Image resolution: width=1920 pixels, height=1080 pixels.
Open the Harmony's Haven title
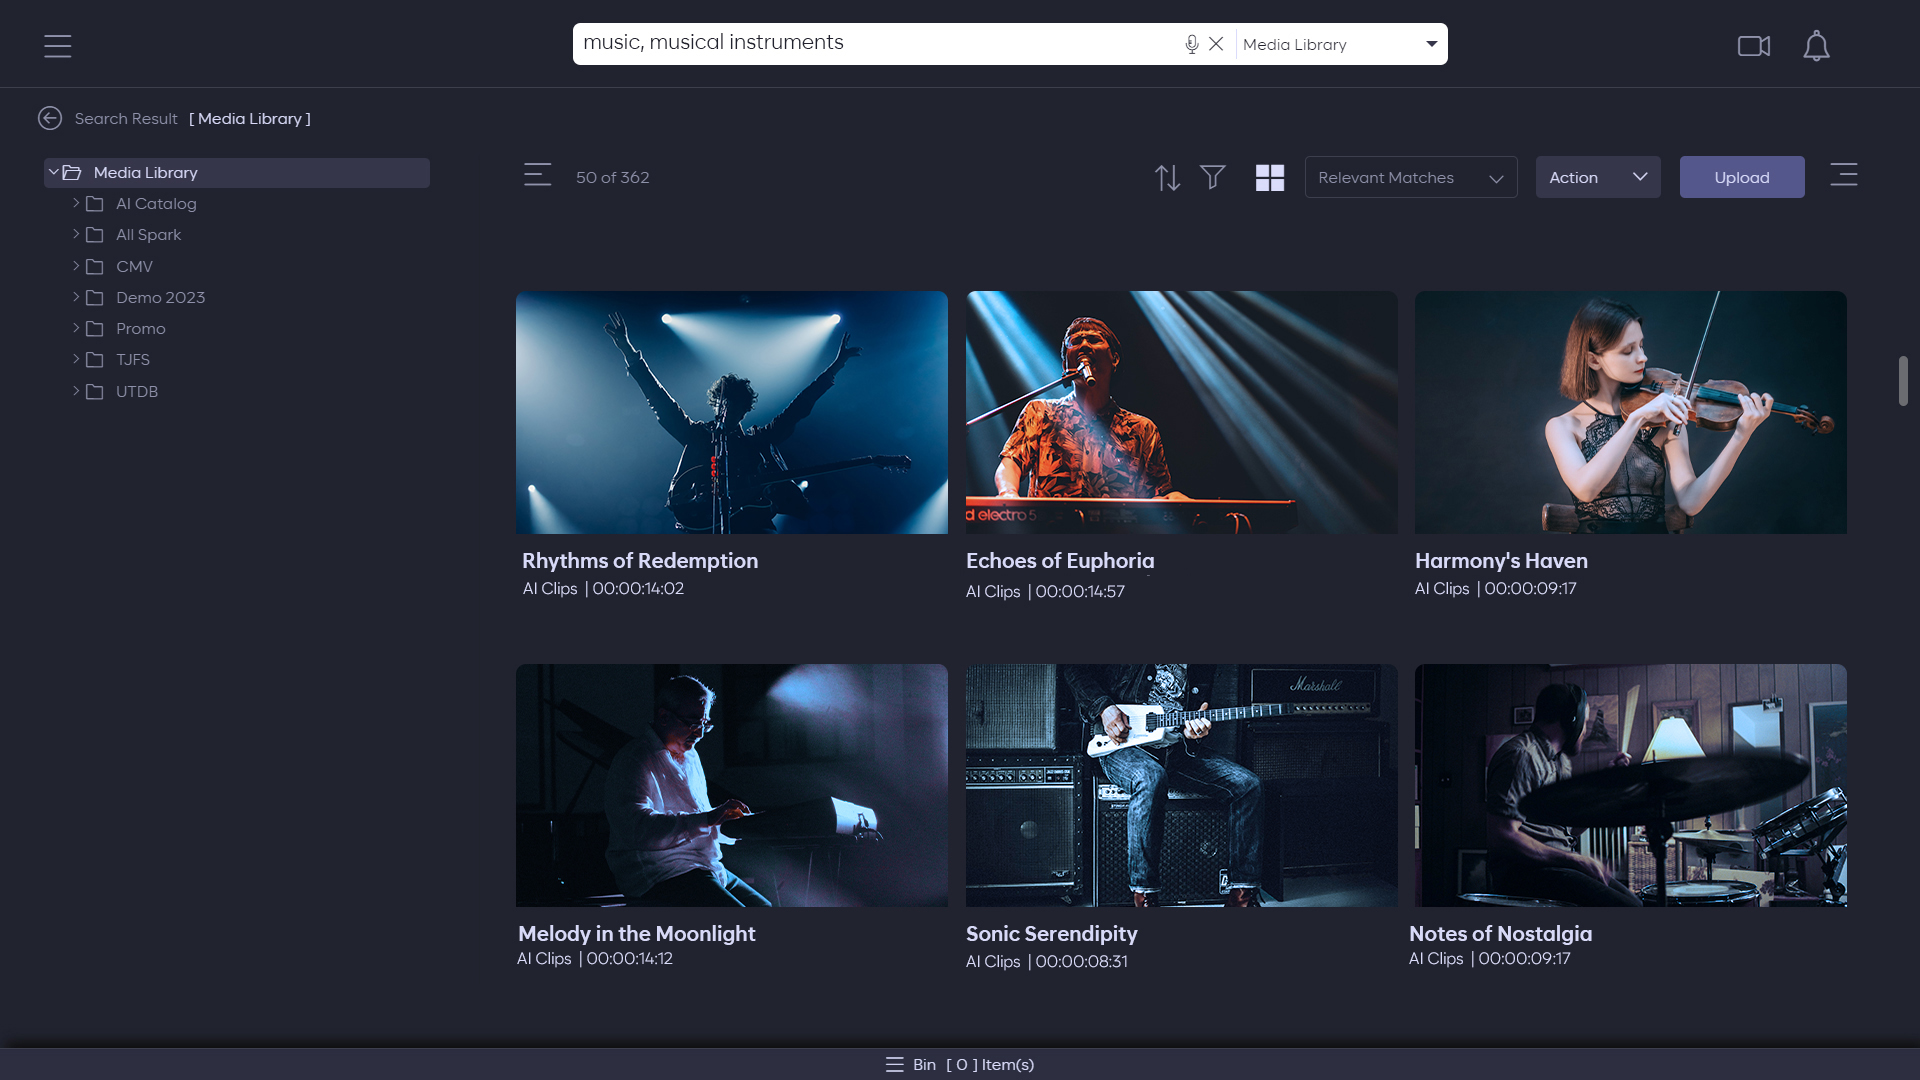point(1501,561)
